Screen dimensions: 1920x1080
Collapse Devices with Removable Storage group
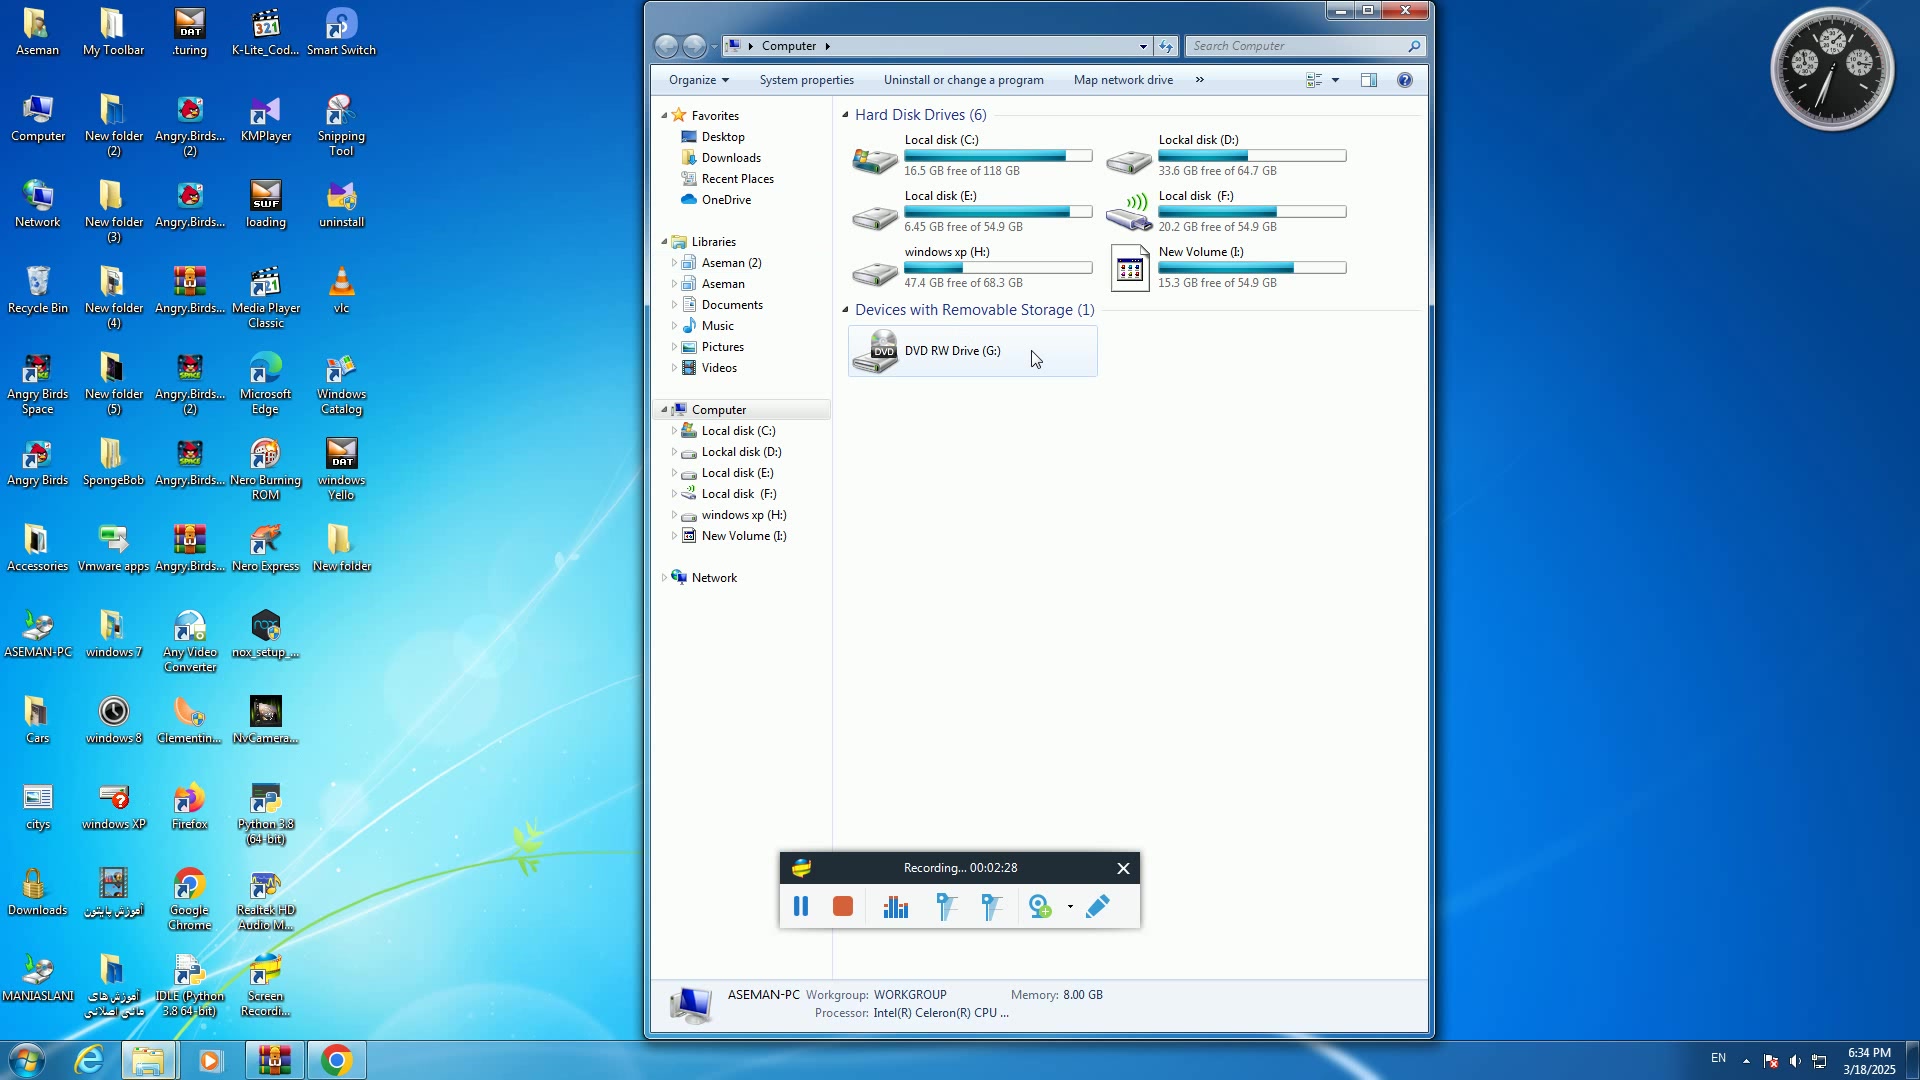tap(845, 310)
